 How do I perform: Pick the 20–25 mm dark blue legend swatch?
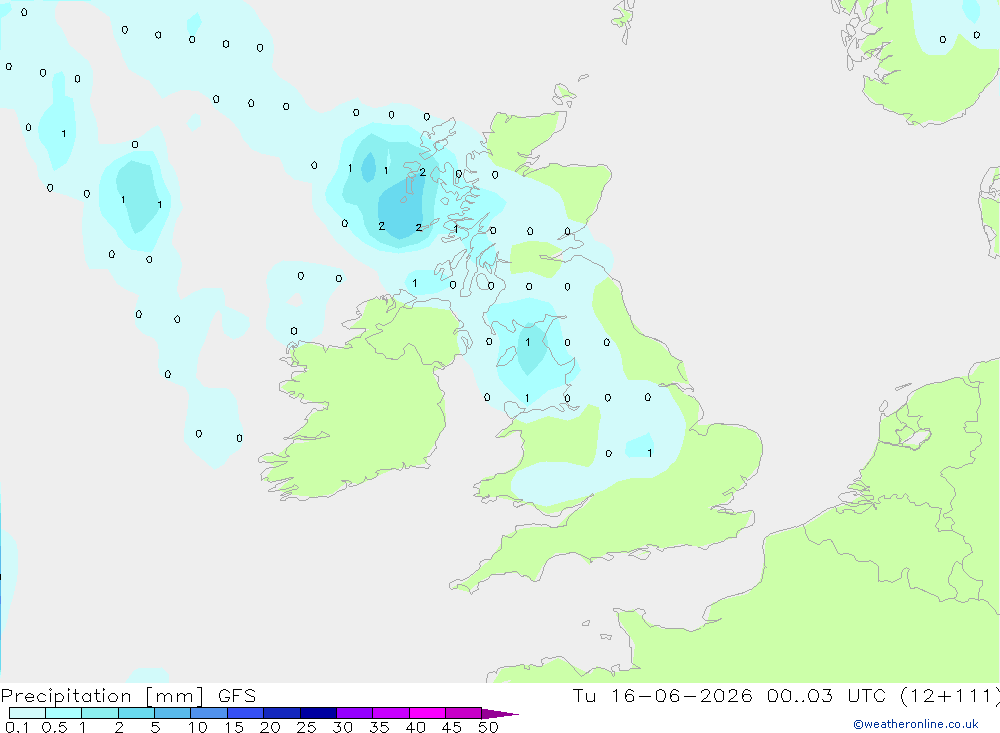click(x=282, y=713)
